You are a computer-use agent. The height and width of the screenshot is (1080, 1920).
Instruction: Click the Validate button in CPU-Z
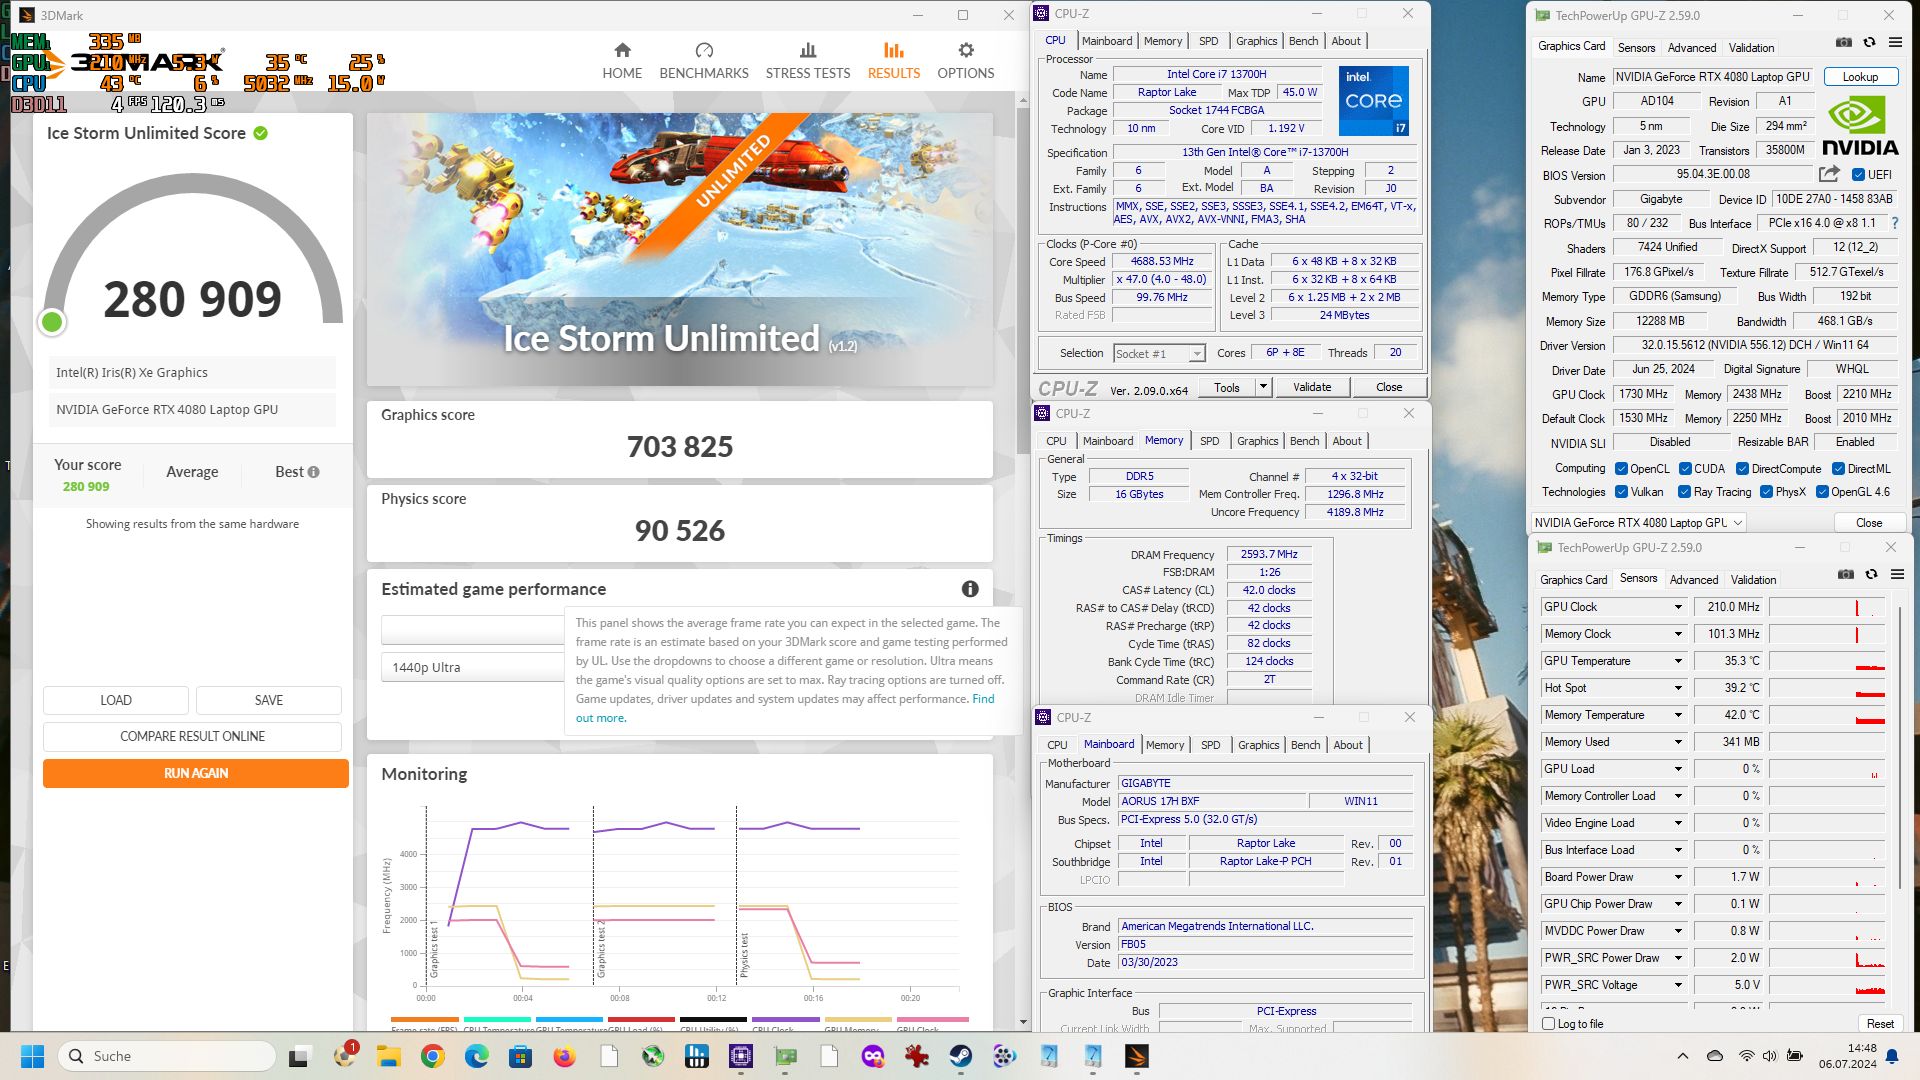click(1312, 387)
